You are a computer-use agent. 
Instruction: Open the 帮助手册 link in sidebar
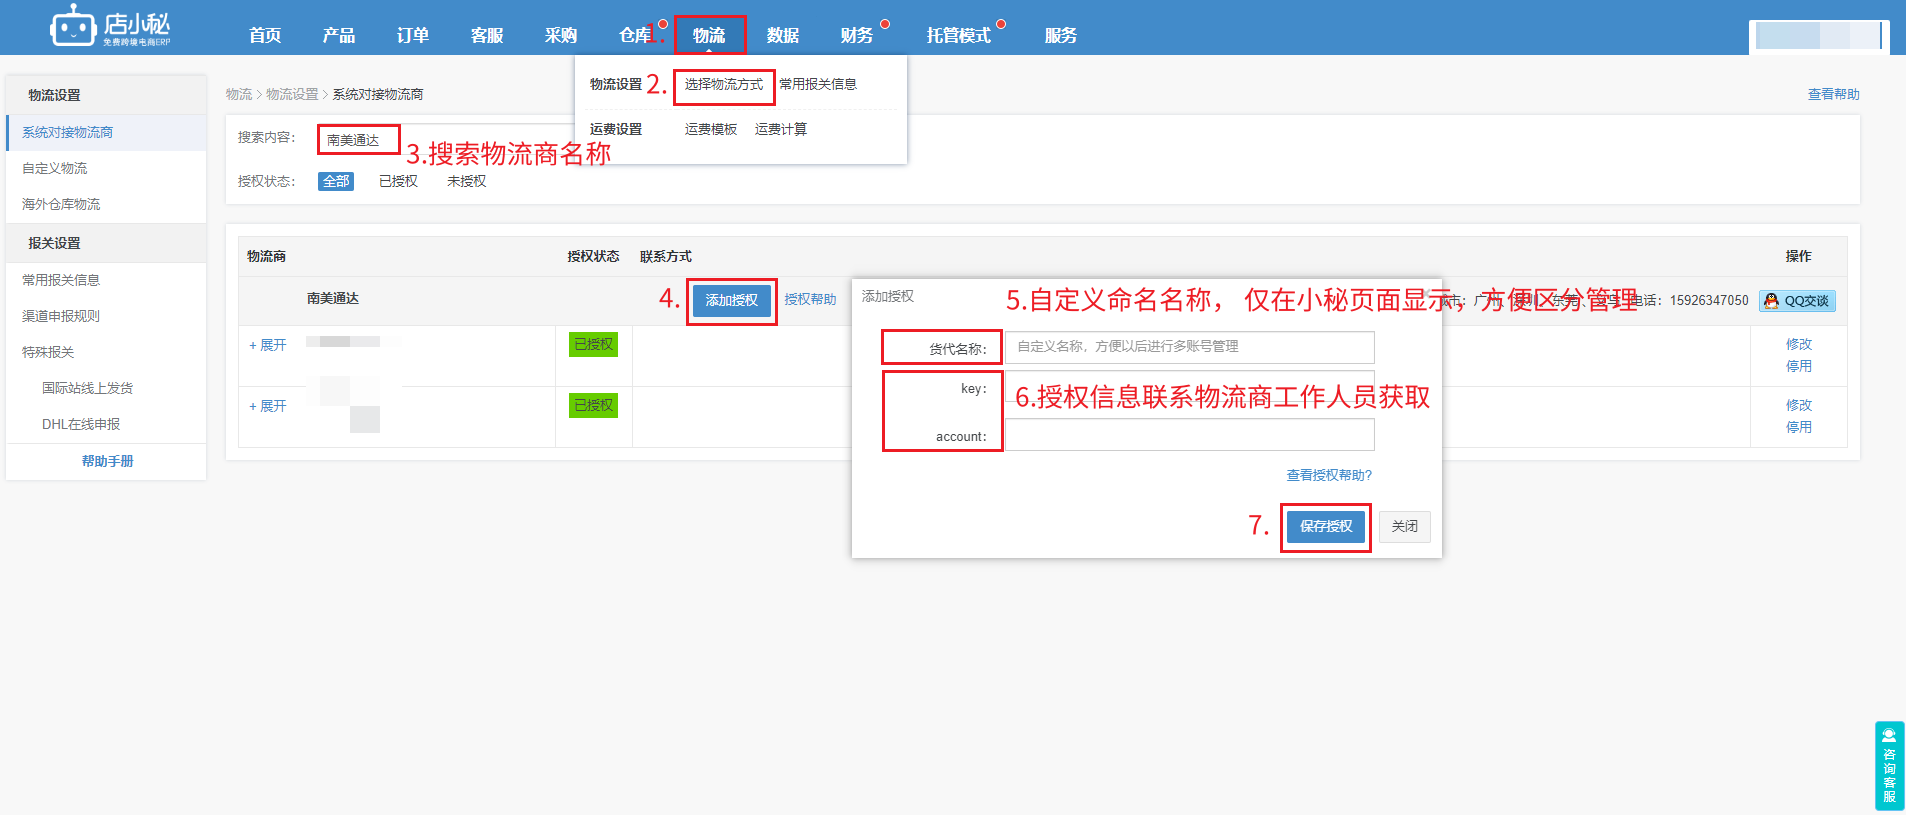[107, 461]
